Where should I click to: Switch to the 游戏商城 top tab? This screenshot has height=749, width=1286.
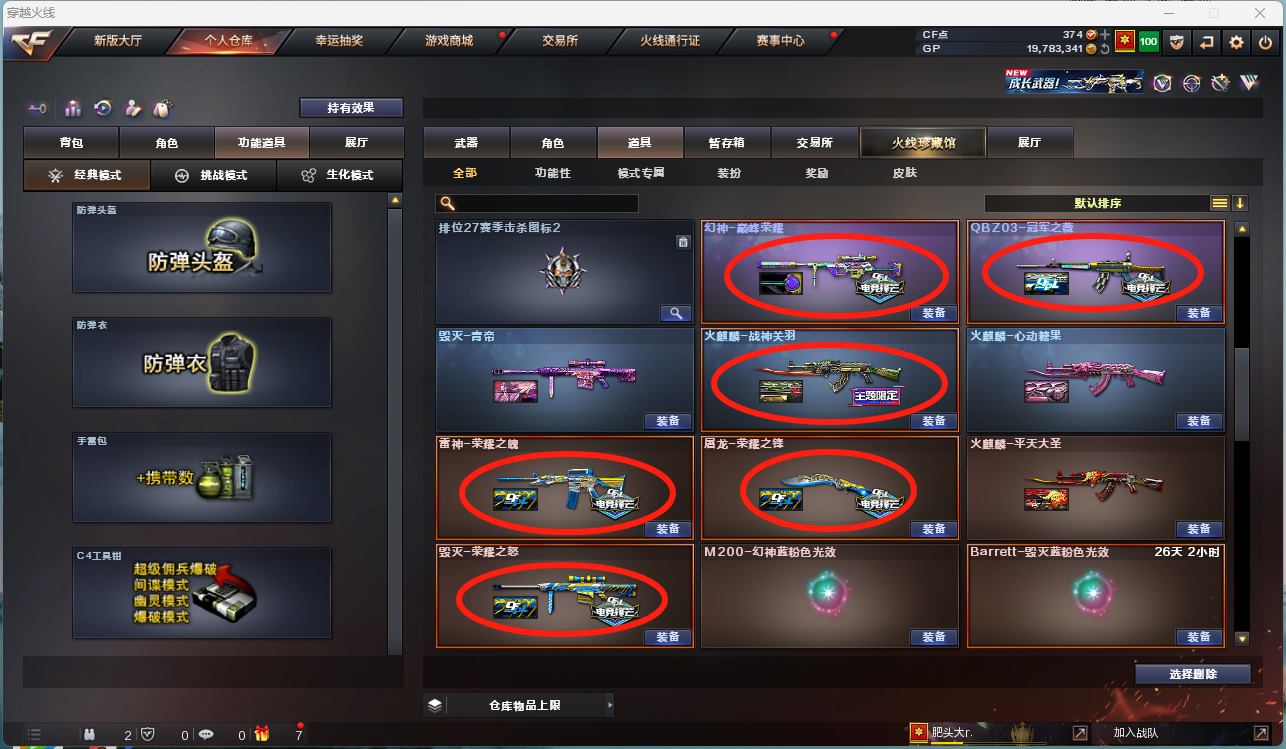[449, 41]
